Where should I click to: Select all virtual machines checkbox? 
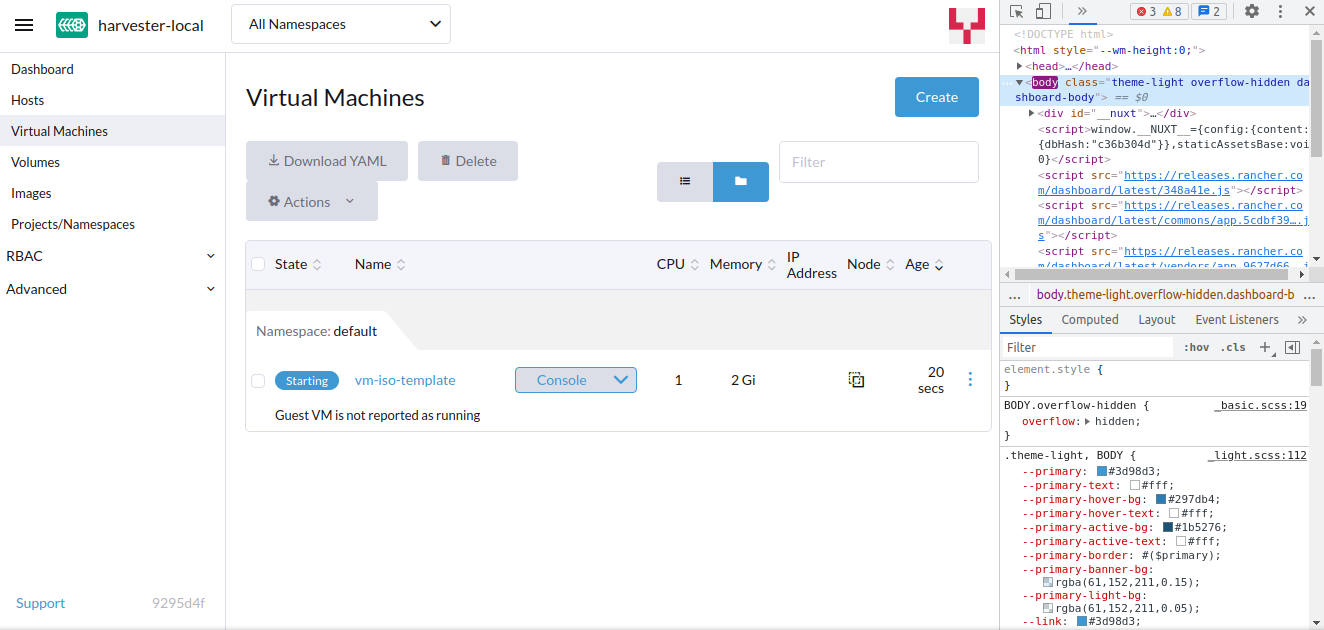click(x=258, y=264)
